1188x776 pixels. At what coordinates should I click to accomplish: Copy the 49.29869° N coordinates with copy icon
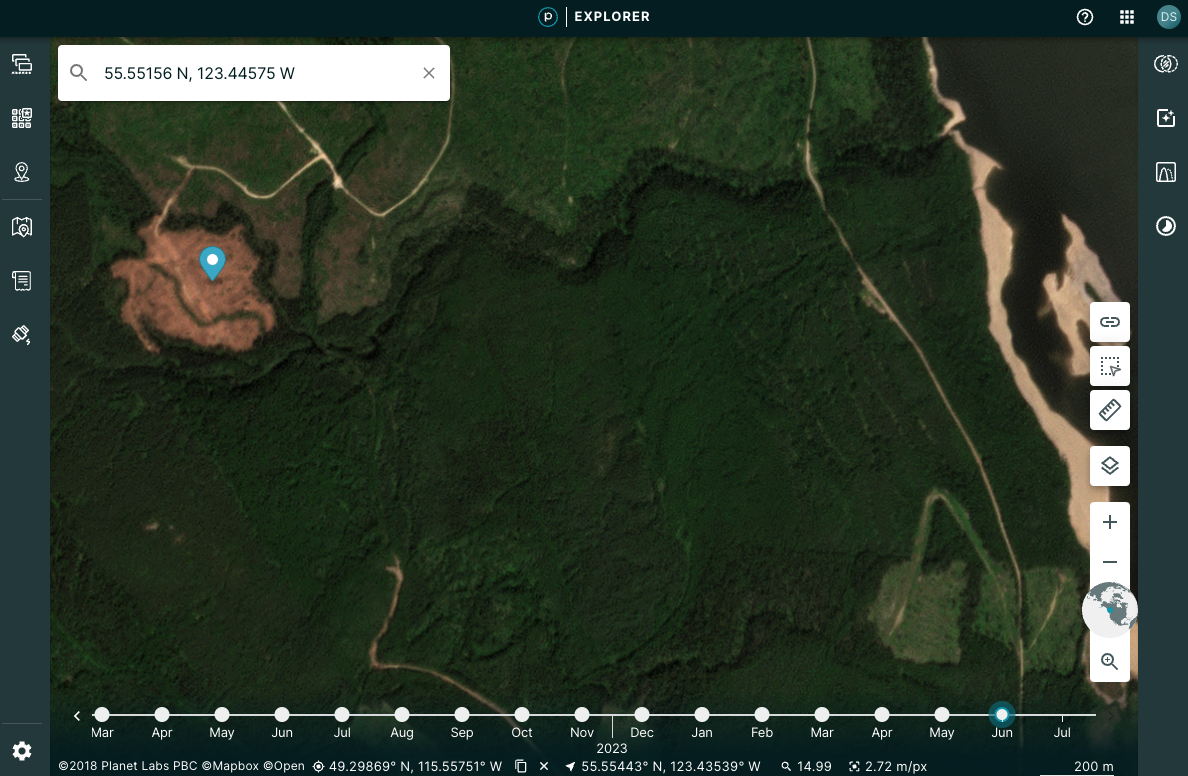[x=521, y=766]
